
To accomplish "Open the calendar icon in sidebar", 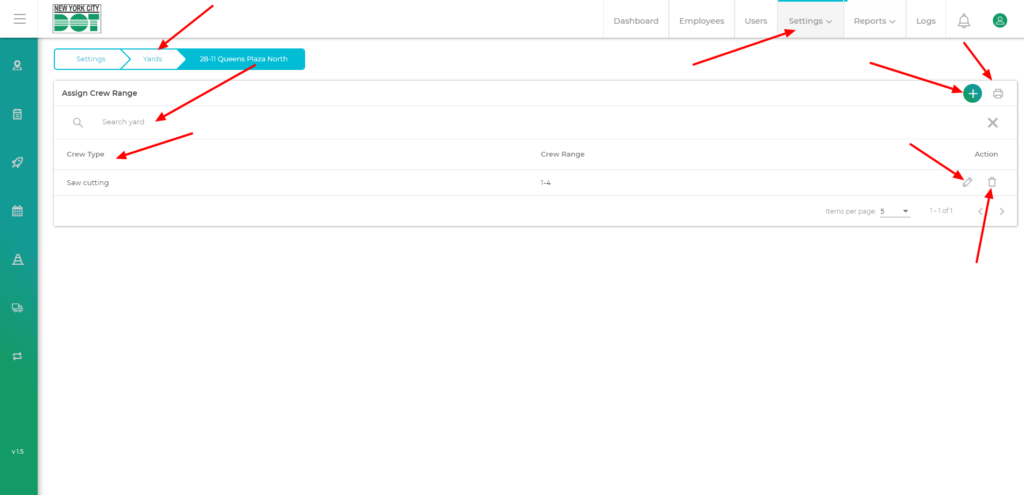I will pos(17,211).
